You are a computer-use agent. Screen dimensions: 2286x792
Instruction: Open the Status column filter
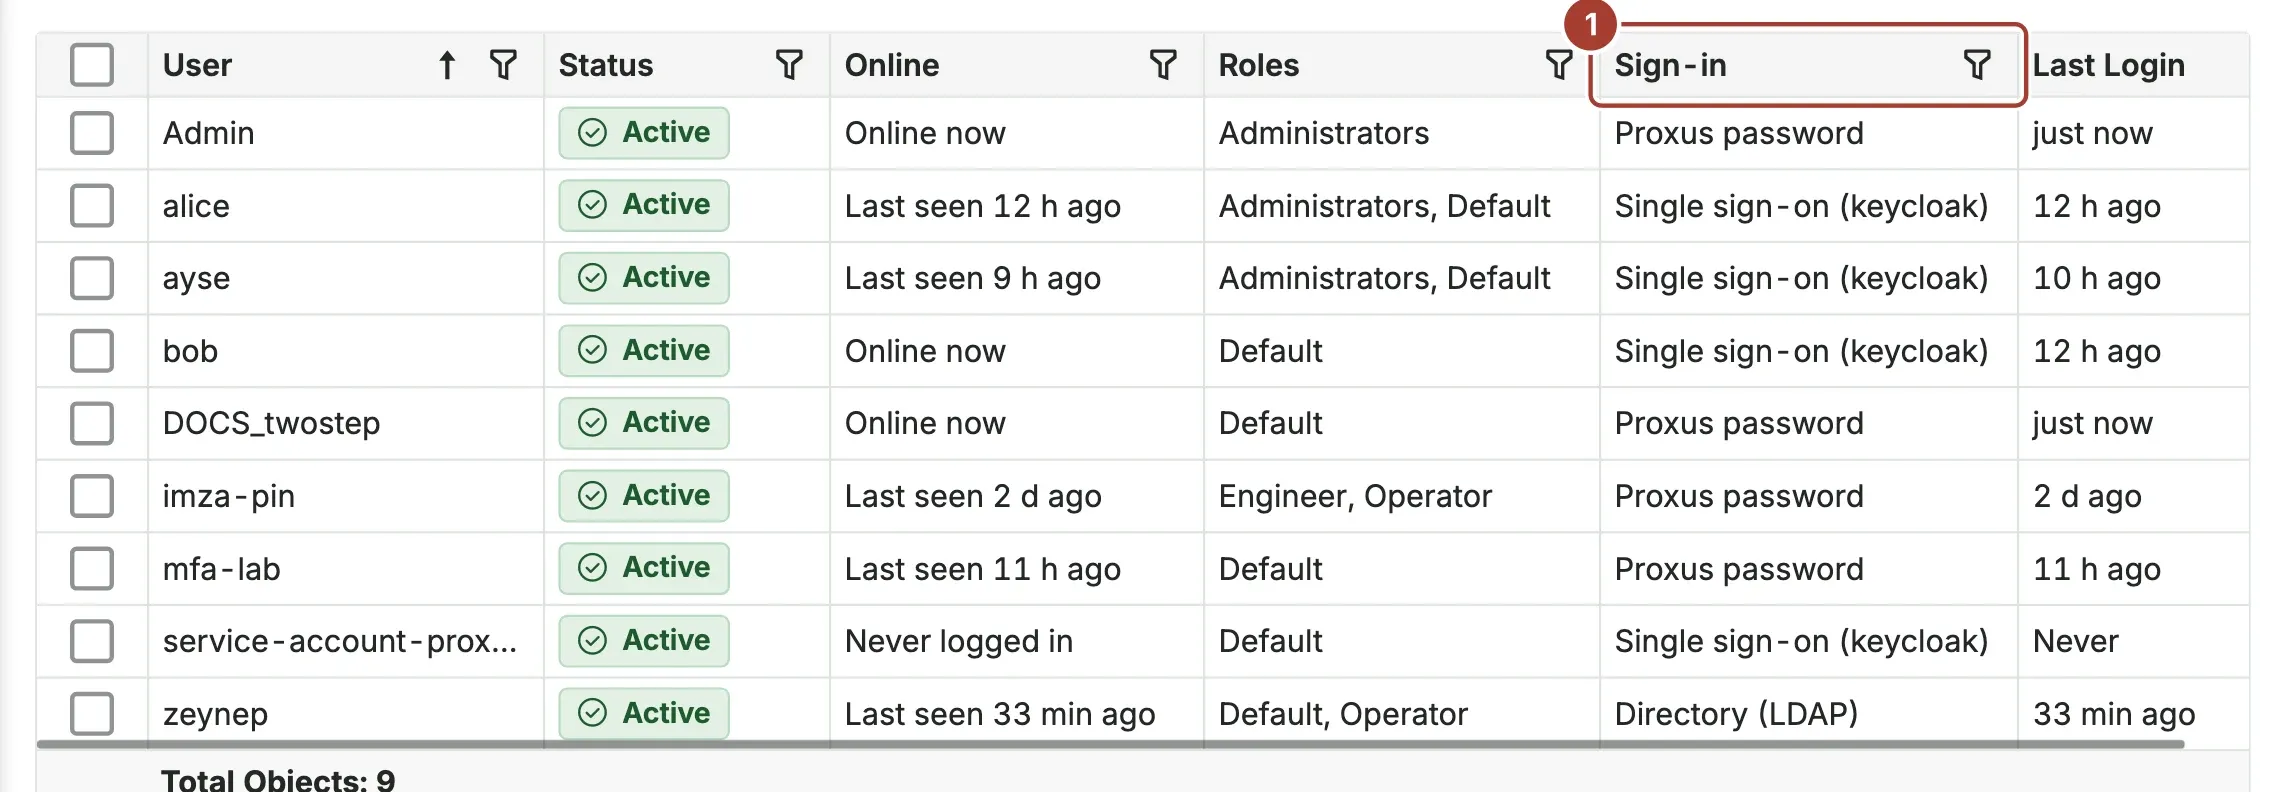coord(789,66)
